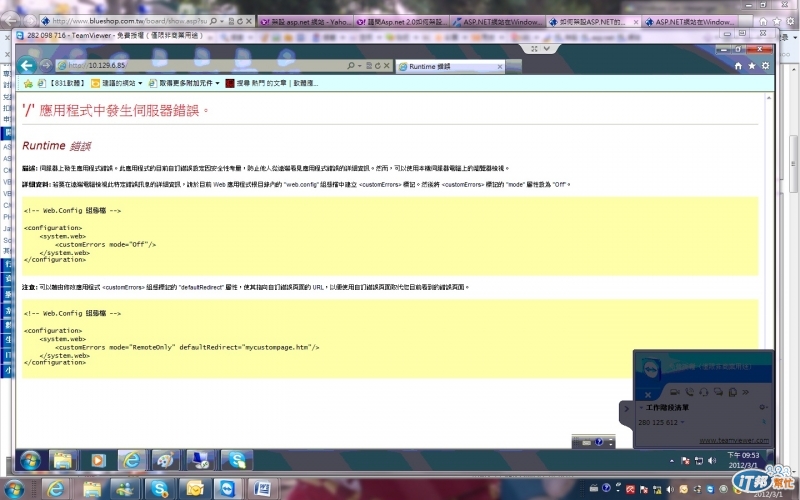Go back in the remote IE browser
800x500 pixels.
(27, 65)
